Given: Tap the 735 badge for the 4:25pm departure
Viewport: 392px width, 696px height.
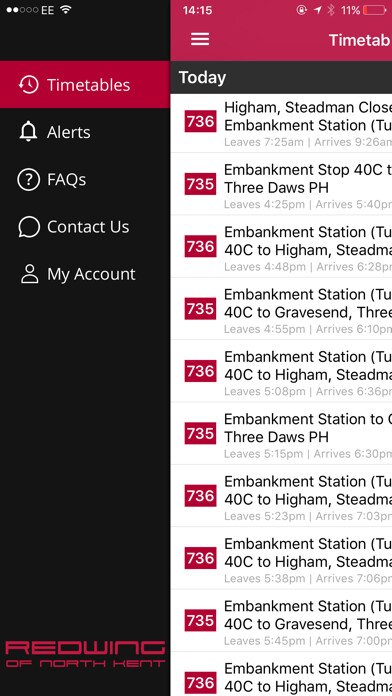Looking at the screenshot, I should (200, 184).
